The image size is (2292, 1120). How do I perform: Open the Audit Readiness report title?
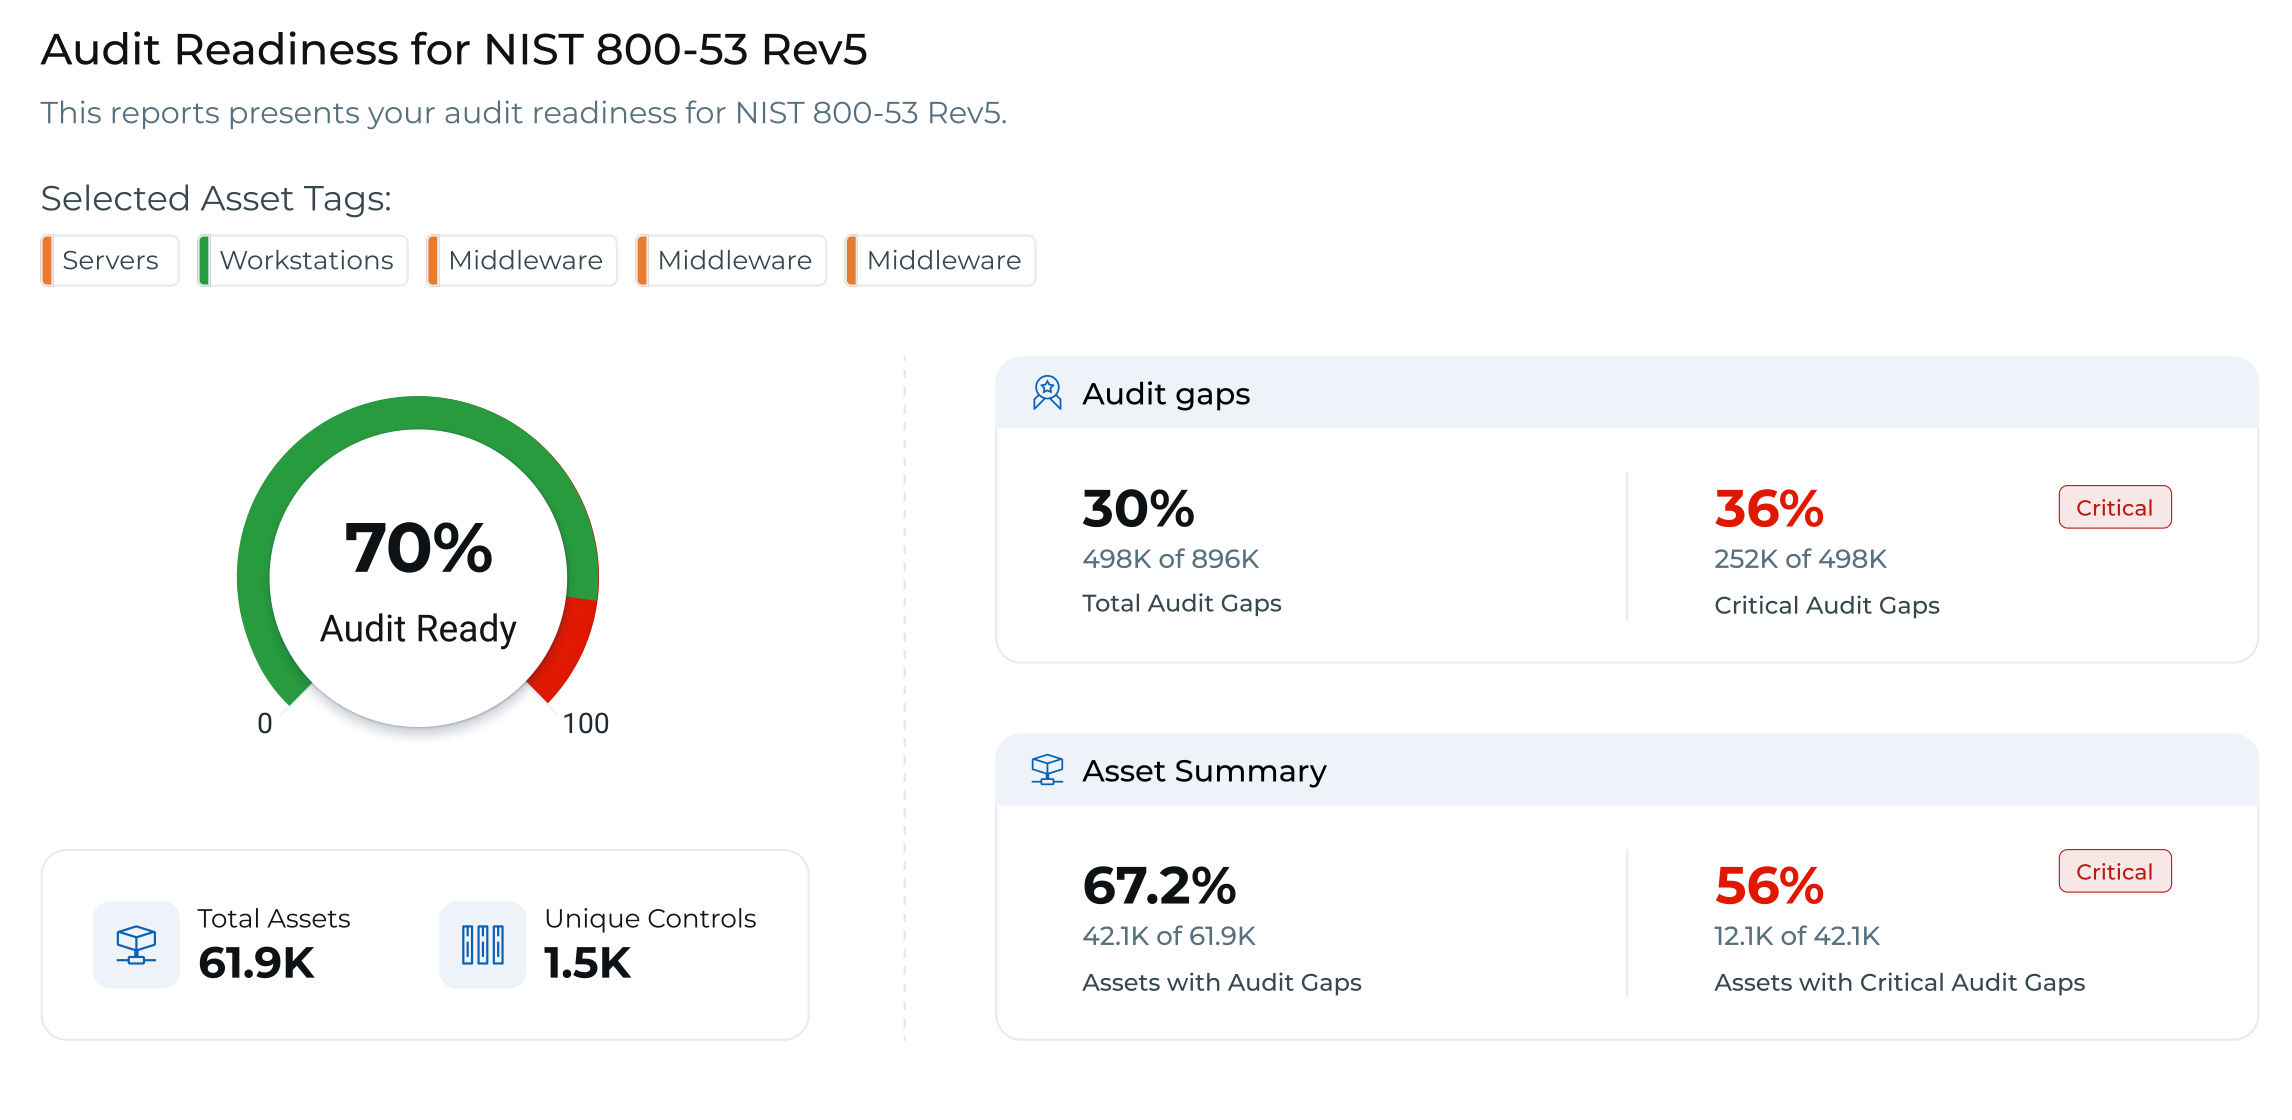click(456, 46)
